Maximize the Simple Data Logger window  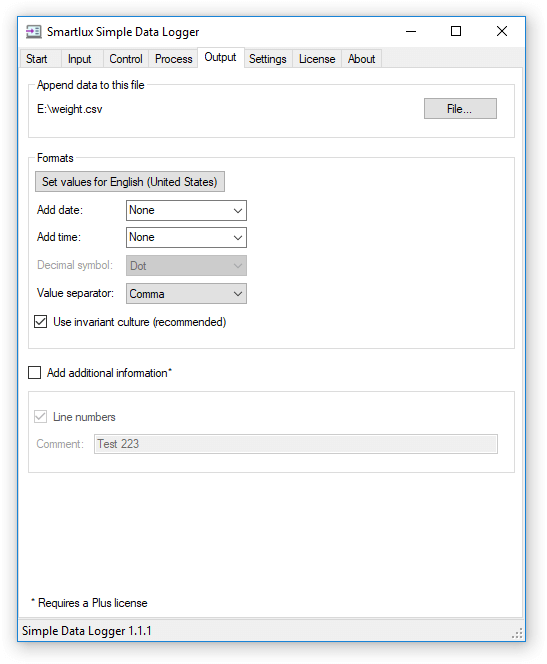point(456,31)
